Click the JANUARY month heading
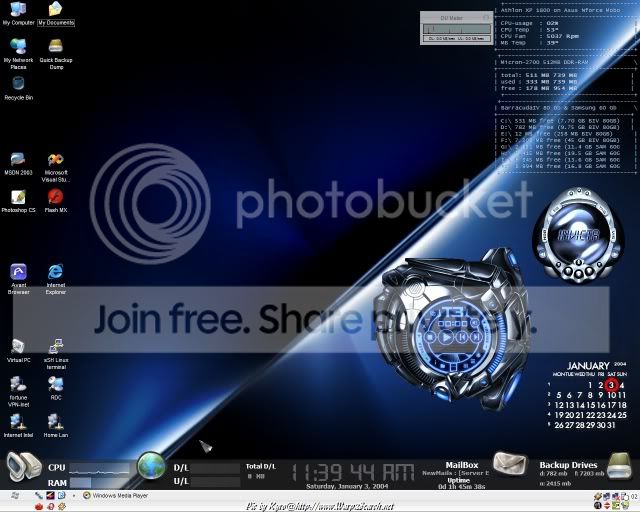 pyautogui.click(x=588, y=366)
